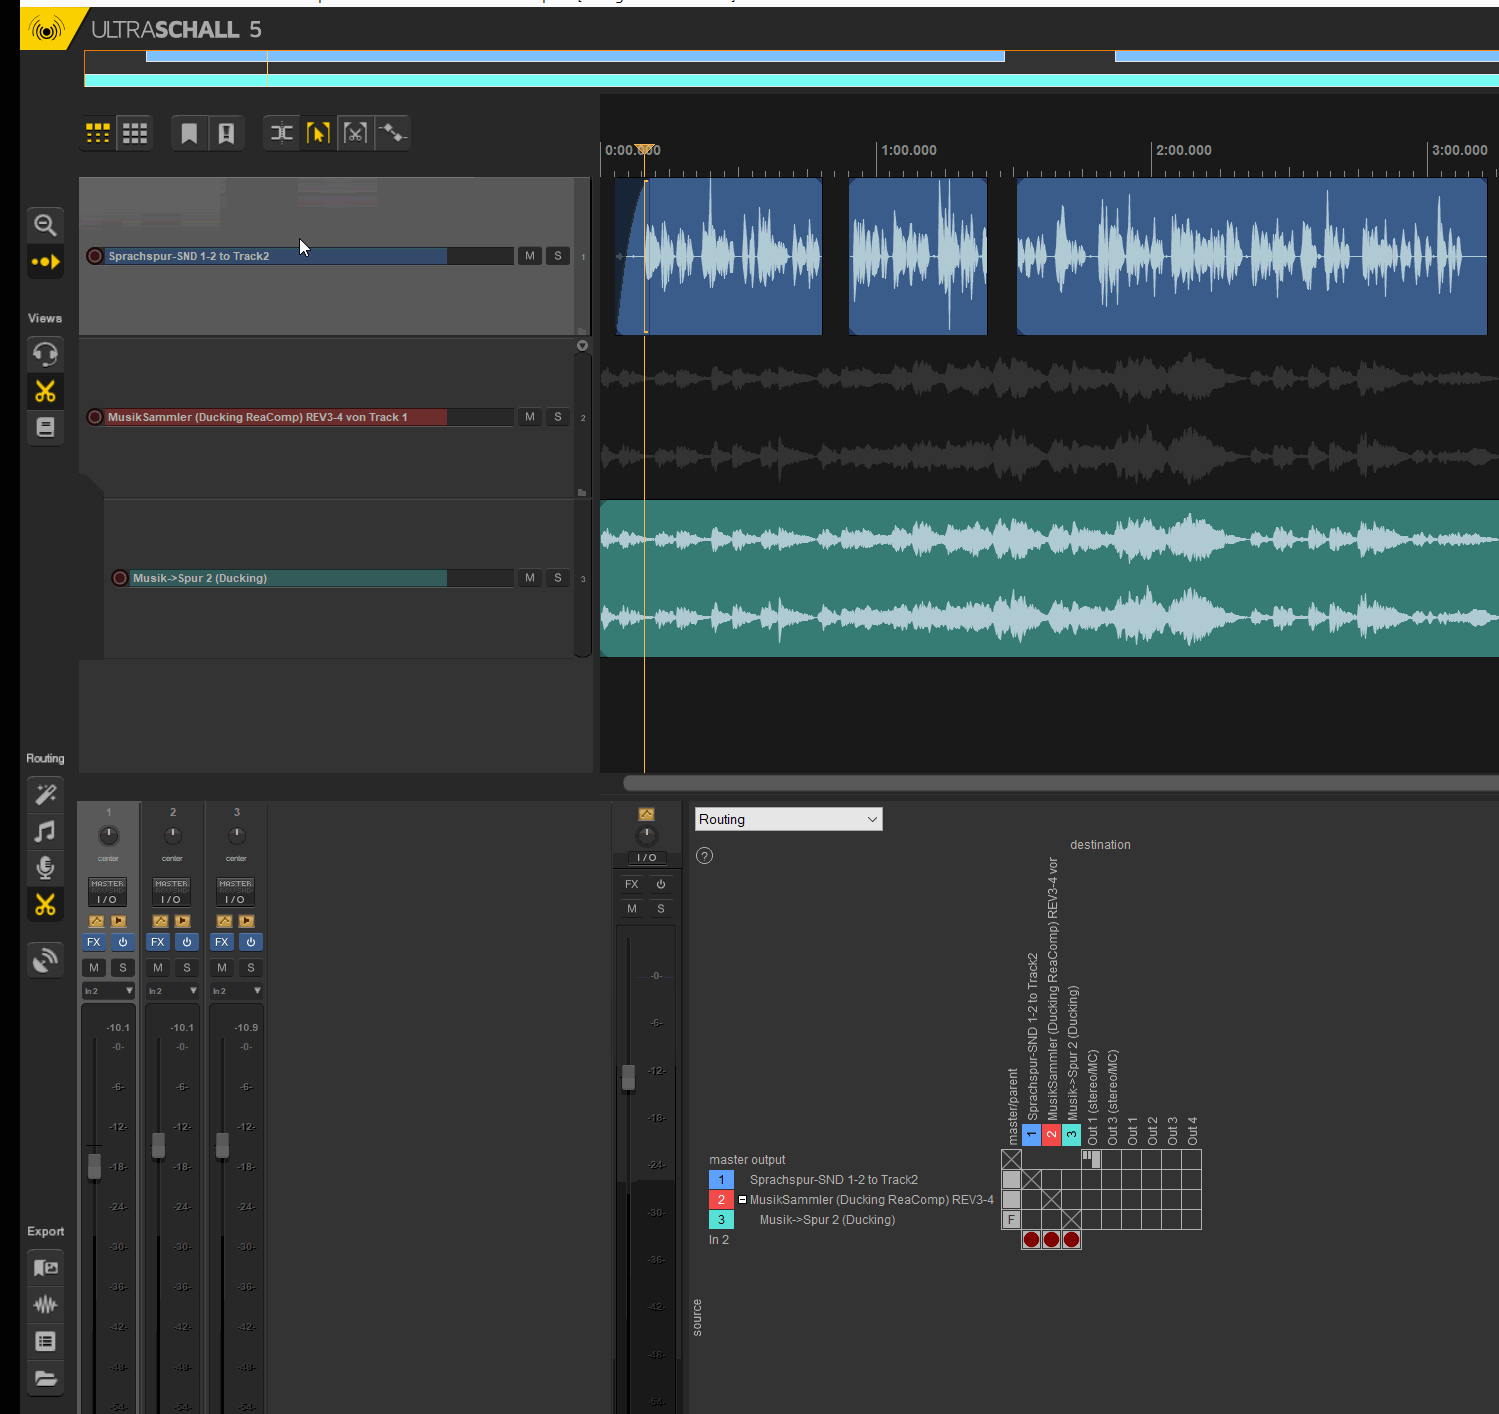Open In 2 input dropdown on channel 2
Viewport: 1499px width, 1414px height.
[172, 991]
